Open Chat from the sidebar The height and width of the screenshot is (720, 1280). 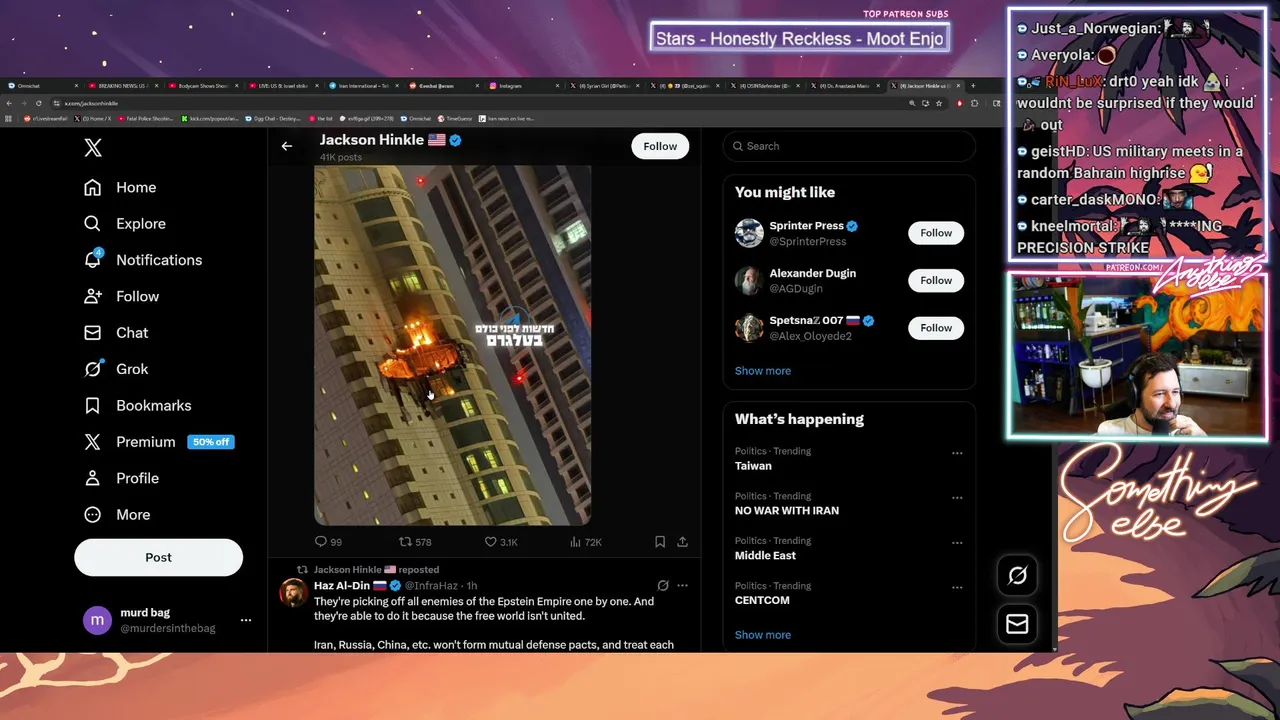116,333
